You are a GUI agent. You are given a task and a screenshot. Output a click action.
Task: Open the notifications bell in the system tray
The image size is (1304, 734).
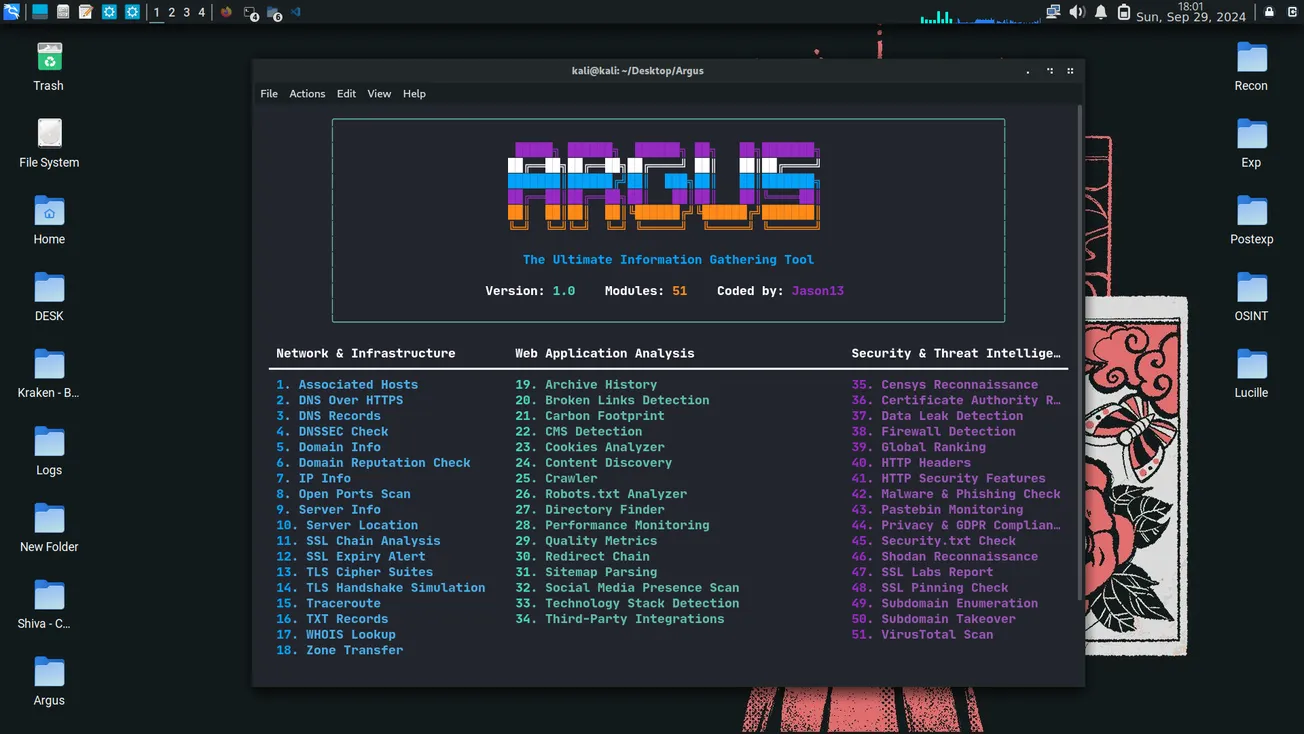tap(1101, 13)
